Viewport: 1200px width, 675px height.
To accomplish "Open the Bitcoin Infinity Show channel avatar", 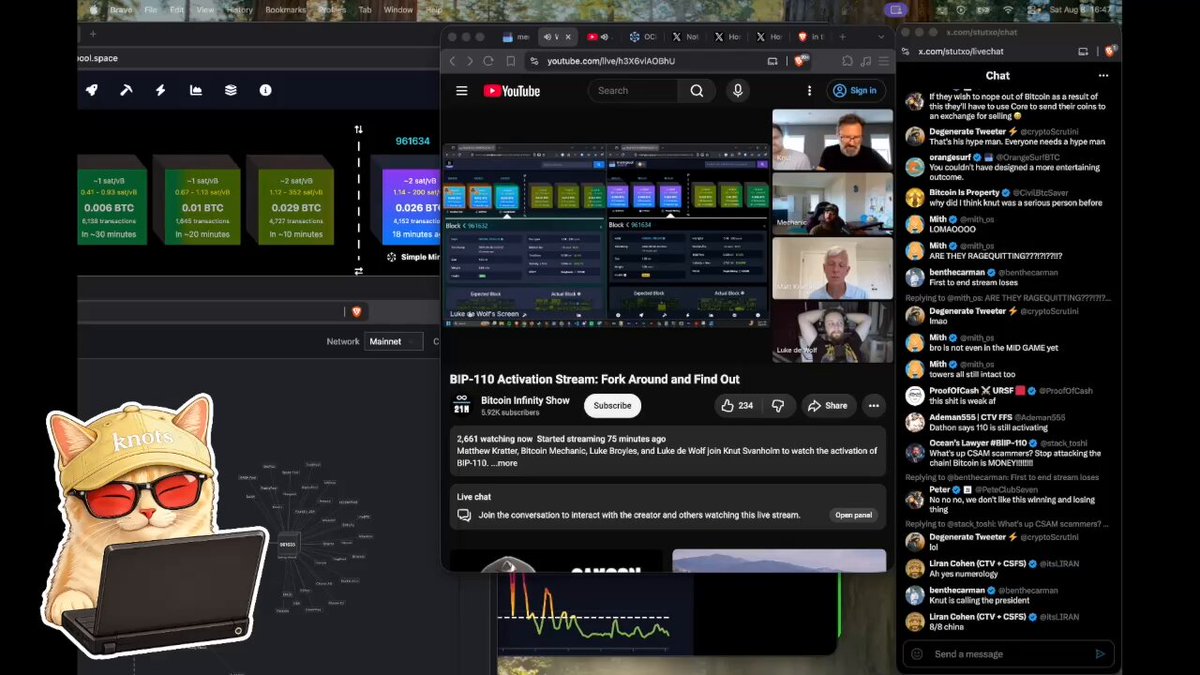I will [x=462, y=405].
